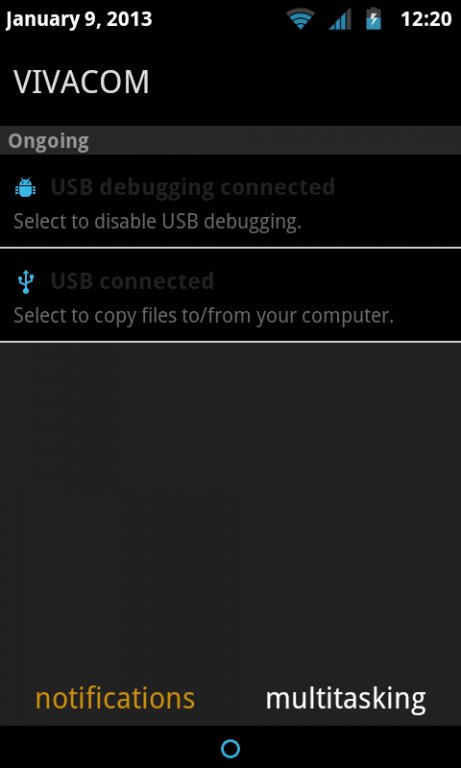Tap the blue circle handle icon
This screenshot has width=461, height=768.
tap(230, 748)
